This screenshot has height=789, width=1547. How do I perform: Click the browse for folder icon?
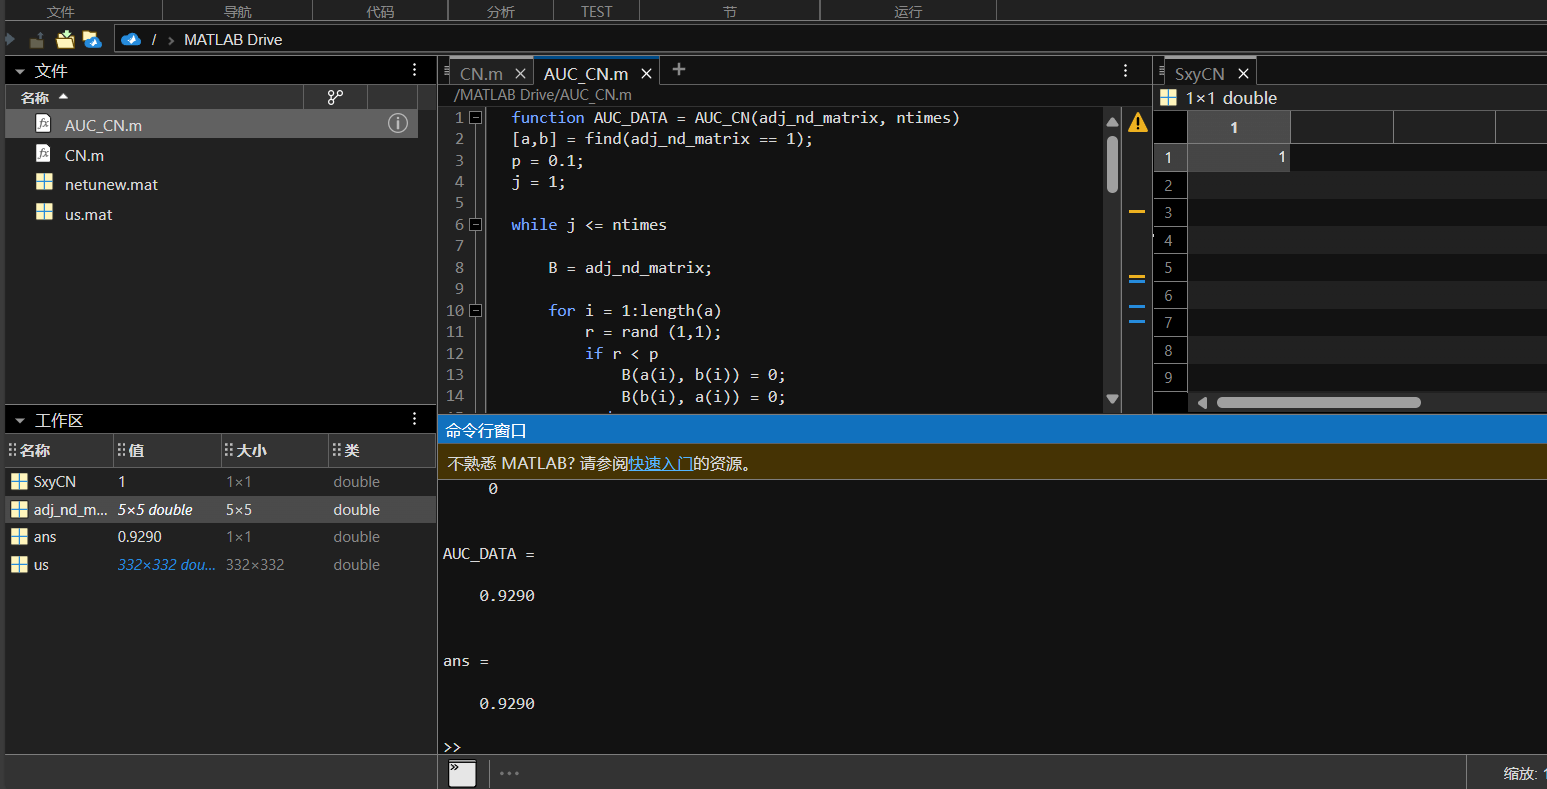click(65, 40)
